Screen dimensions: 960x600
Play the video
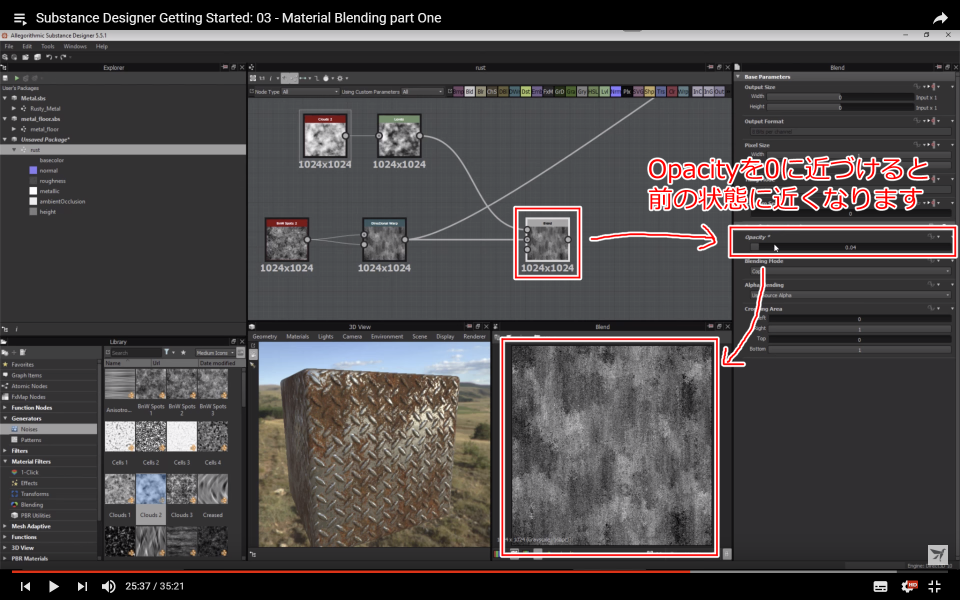click(x=53, y=587)
